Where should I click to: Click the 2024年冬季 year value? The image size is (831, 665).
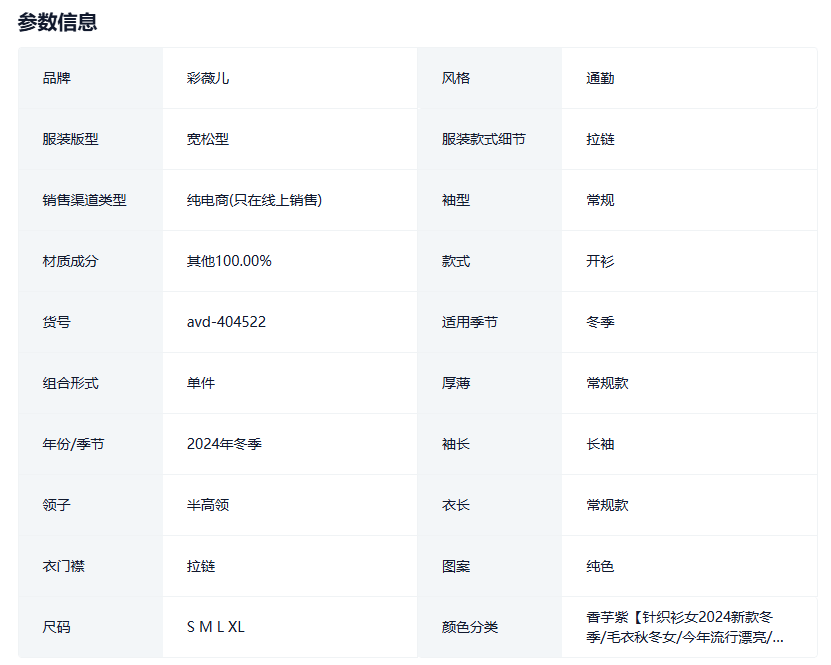pos(224,444)
